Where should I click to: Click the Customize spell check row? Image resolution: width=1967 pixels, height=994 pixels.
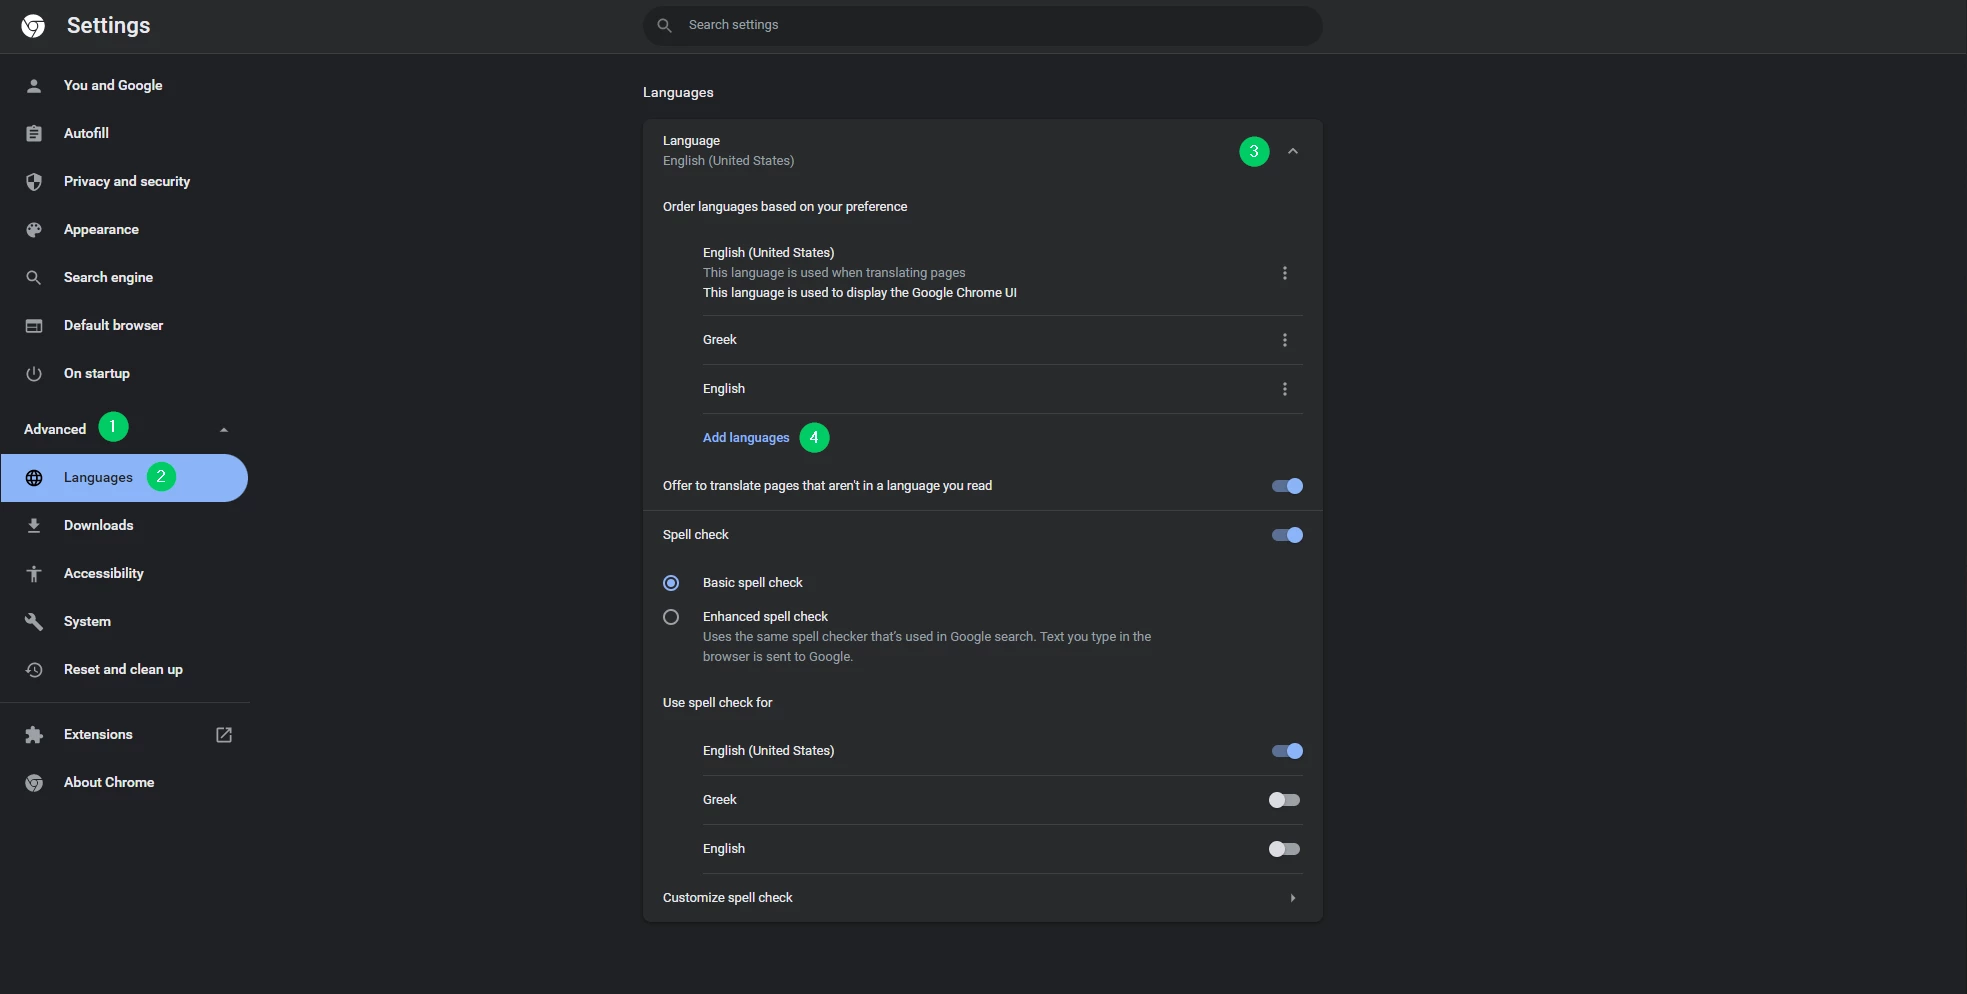[983, 898]
